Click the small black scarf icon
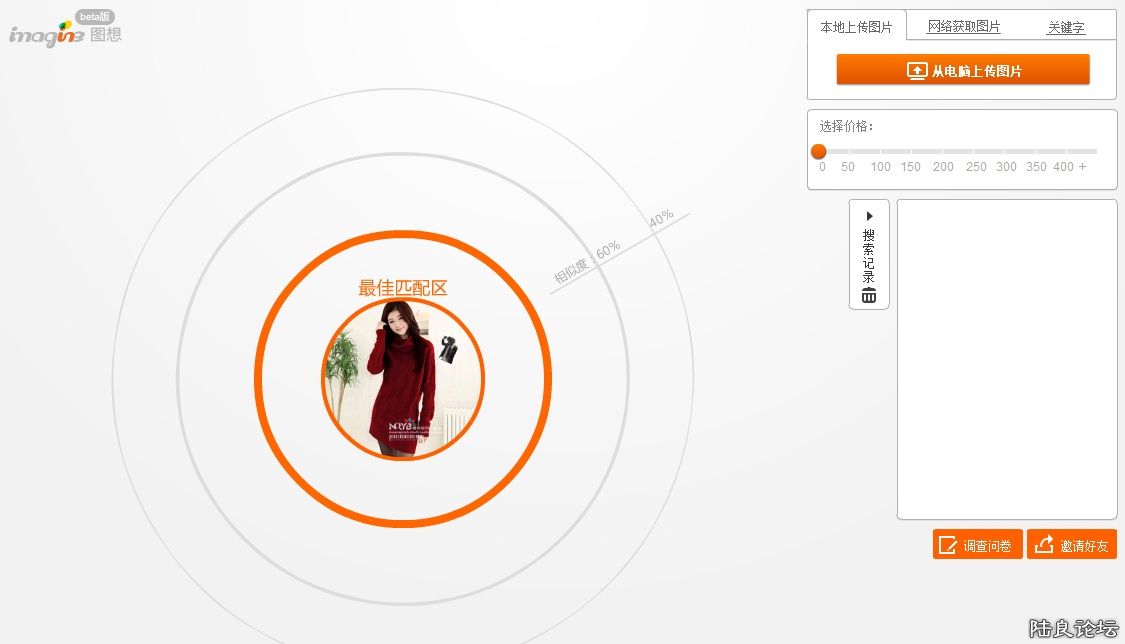 coord(446,349)
